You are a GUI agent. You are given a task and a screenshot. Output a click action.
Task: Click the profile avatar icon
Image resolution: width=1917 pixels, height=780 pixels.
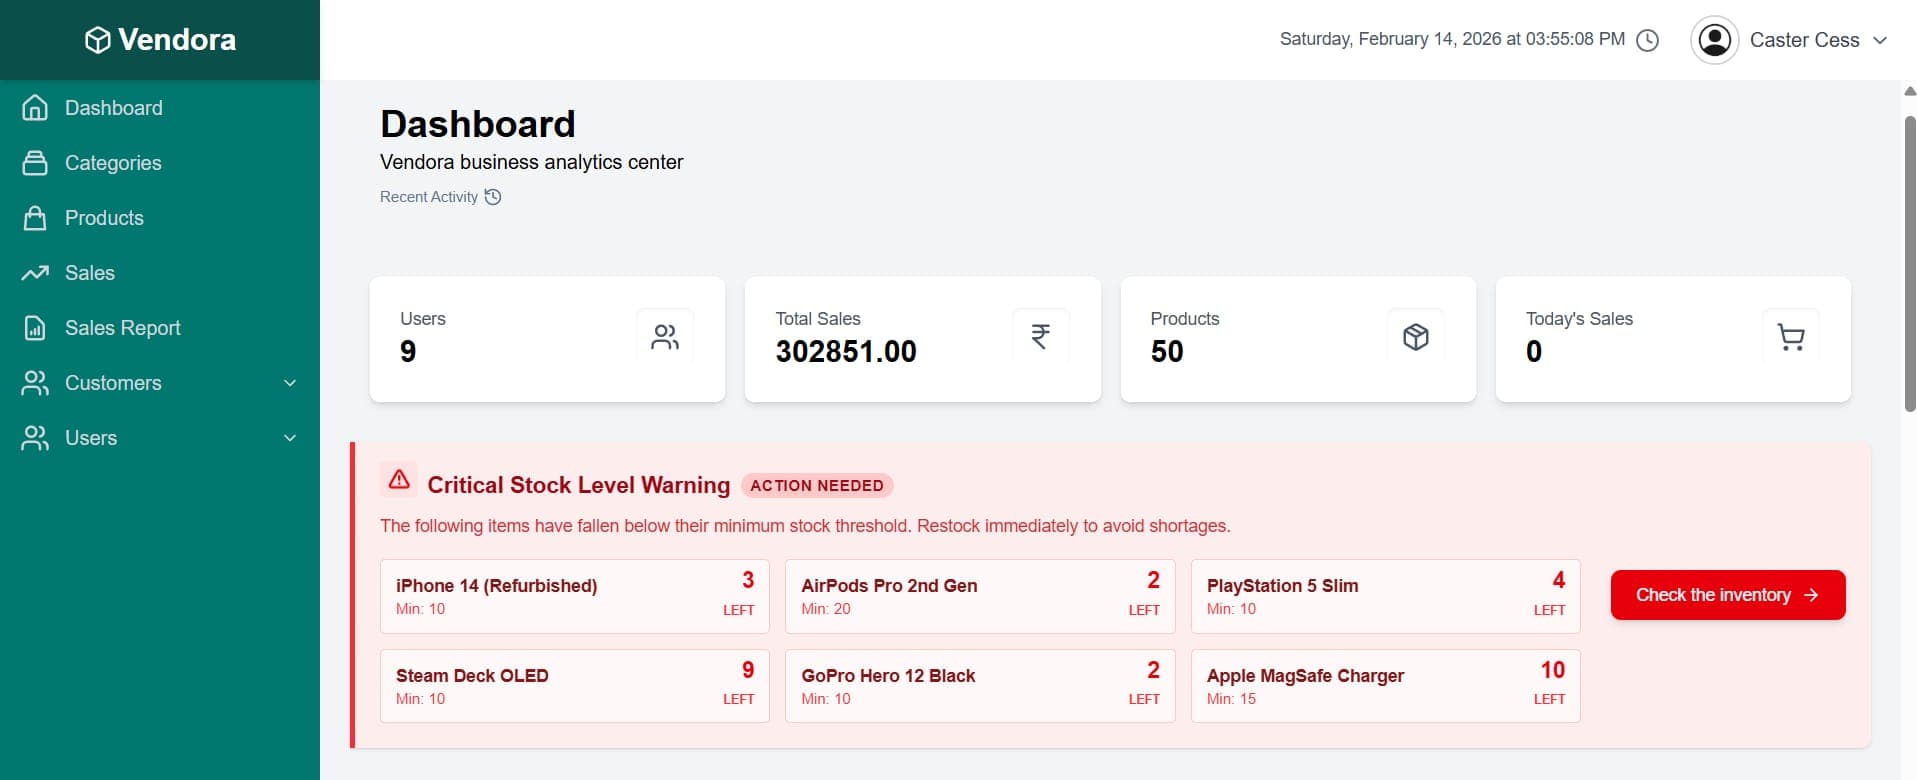[1715, 40]
